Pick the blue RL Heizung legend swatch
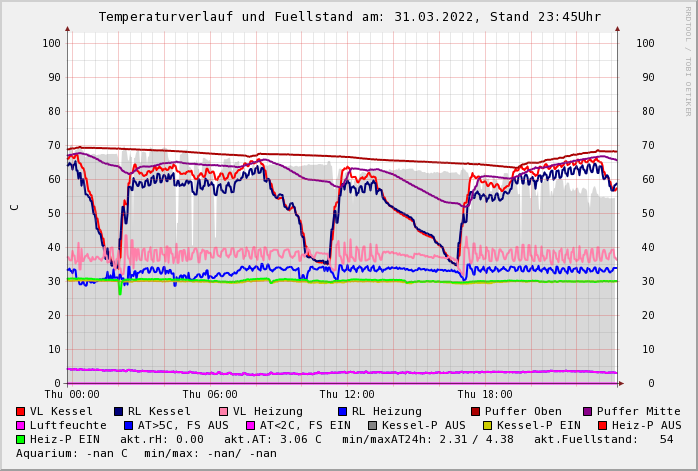The width and height of the screenshot is (698, 471). pos(342,411)
